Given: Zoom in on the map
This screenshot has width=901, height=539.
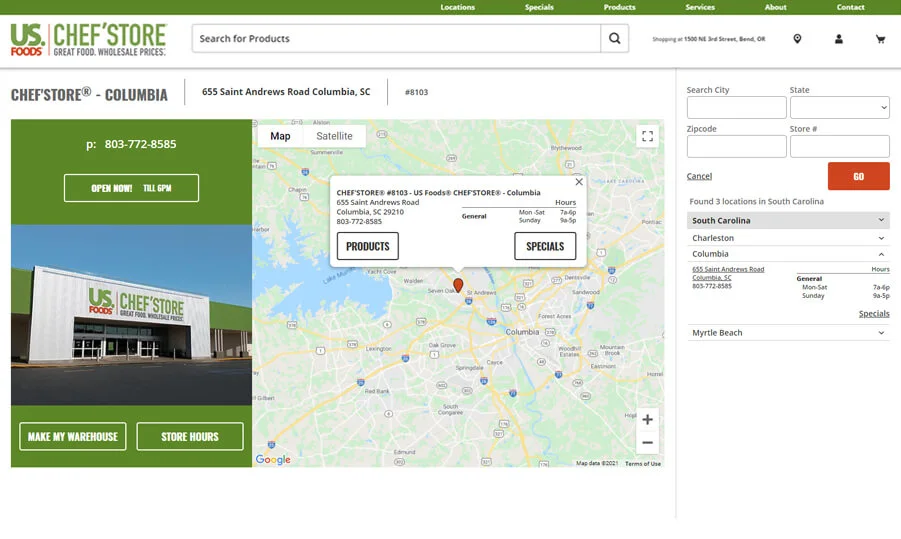Looking at the screenshot, I should point(647,420).
